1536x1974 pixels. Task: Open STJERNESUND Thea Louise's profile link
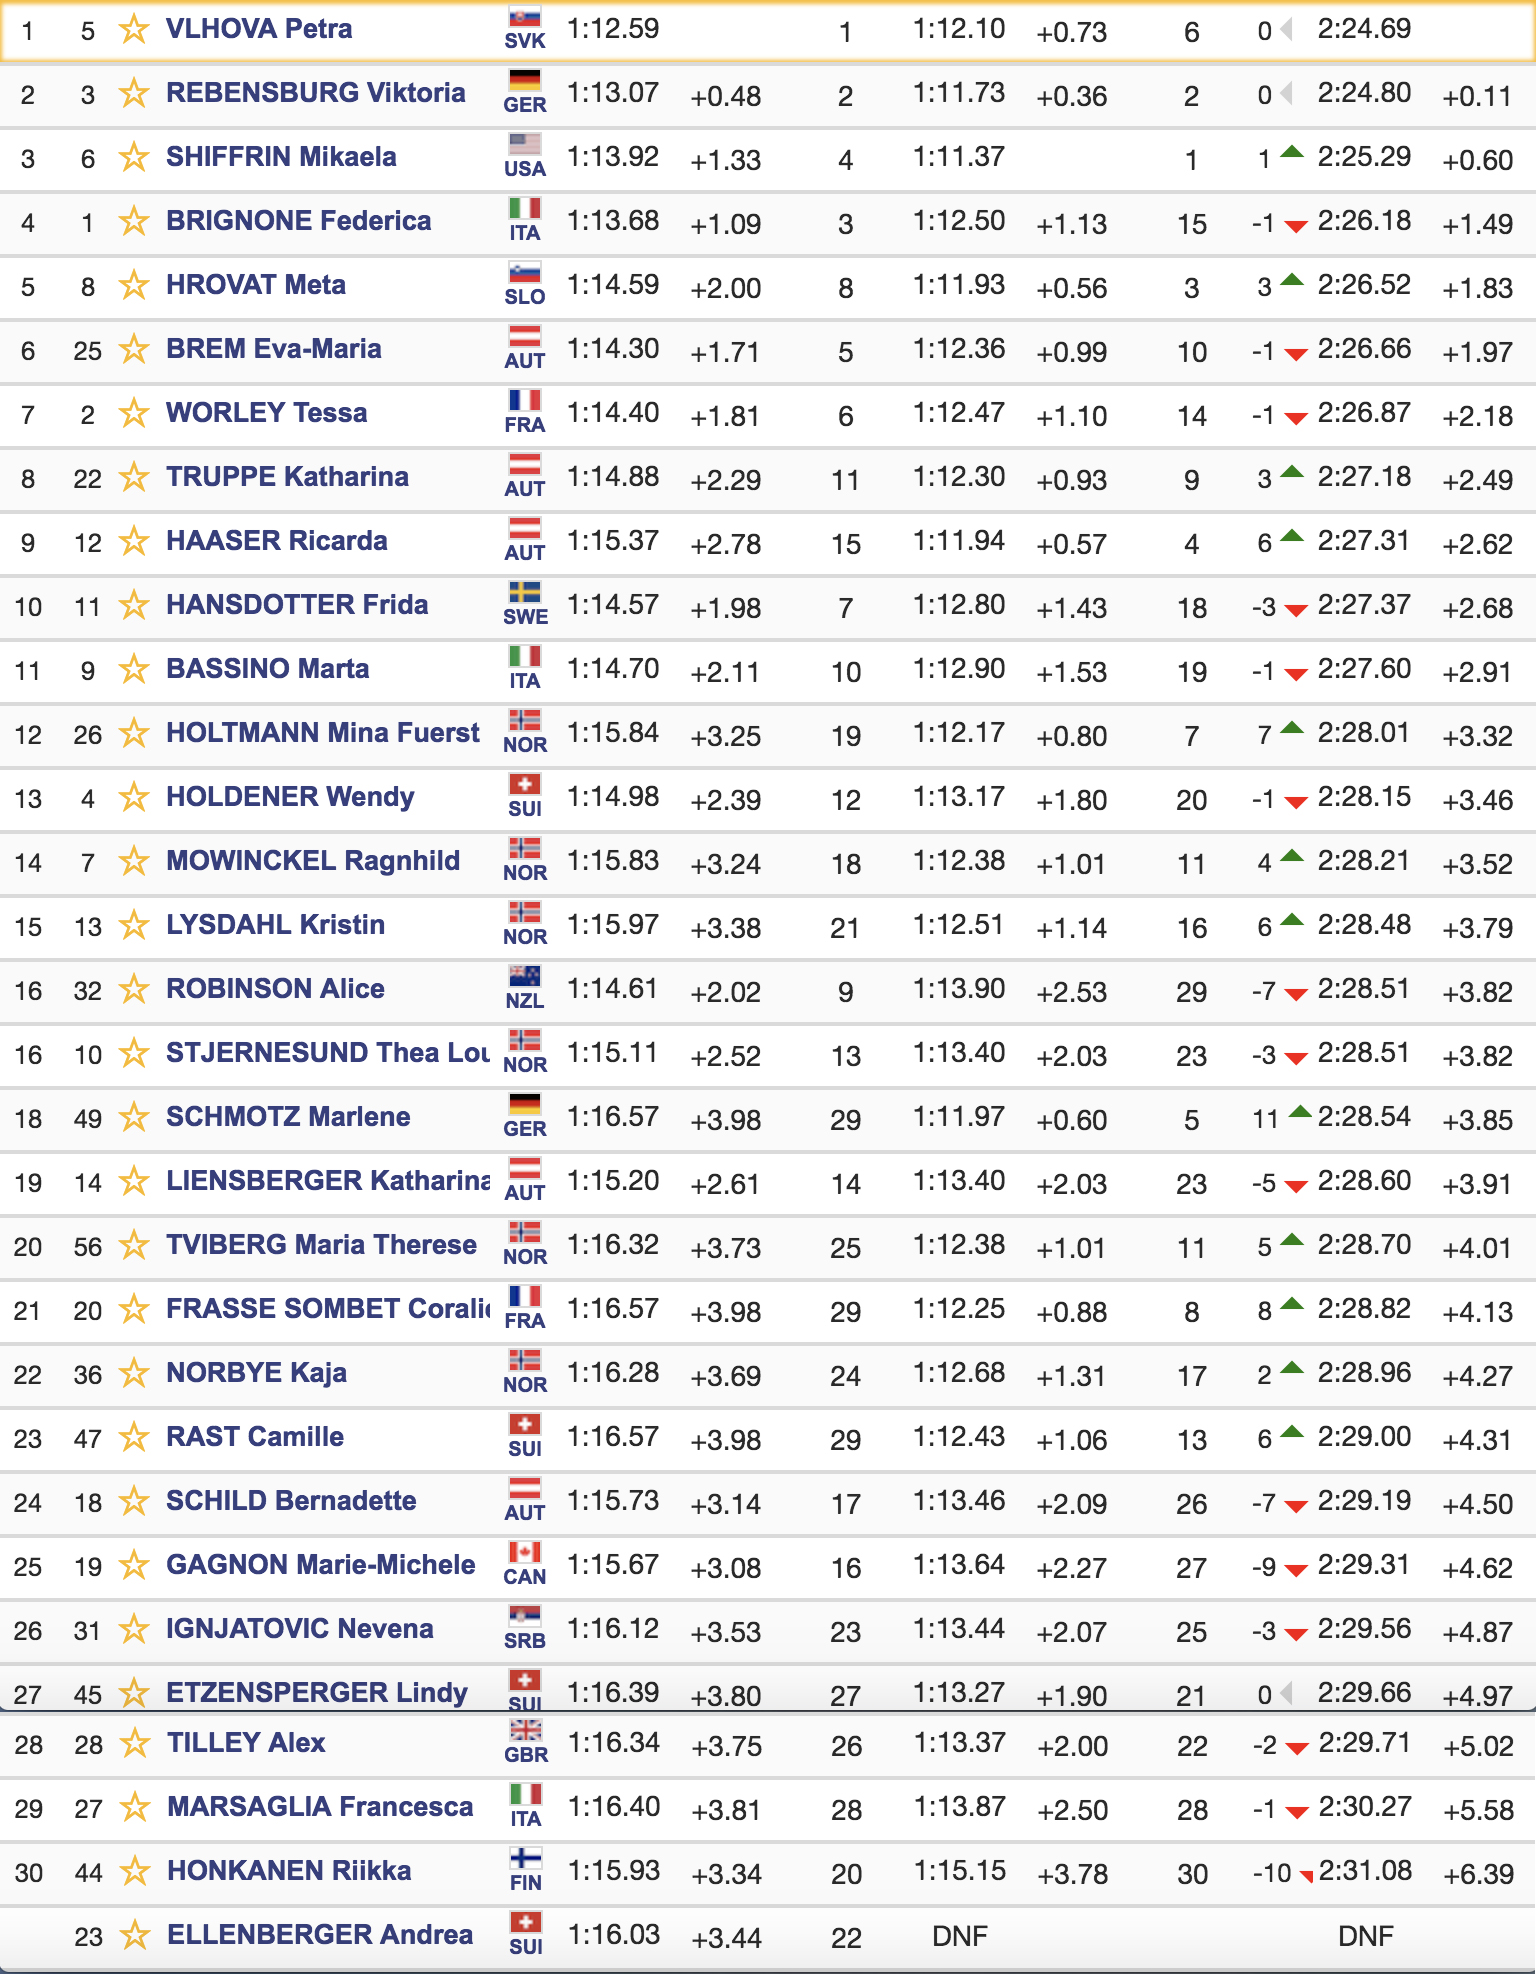(x=328, y=1052)
